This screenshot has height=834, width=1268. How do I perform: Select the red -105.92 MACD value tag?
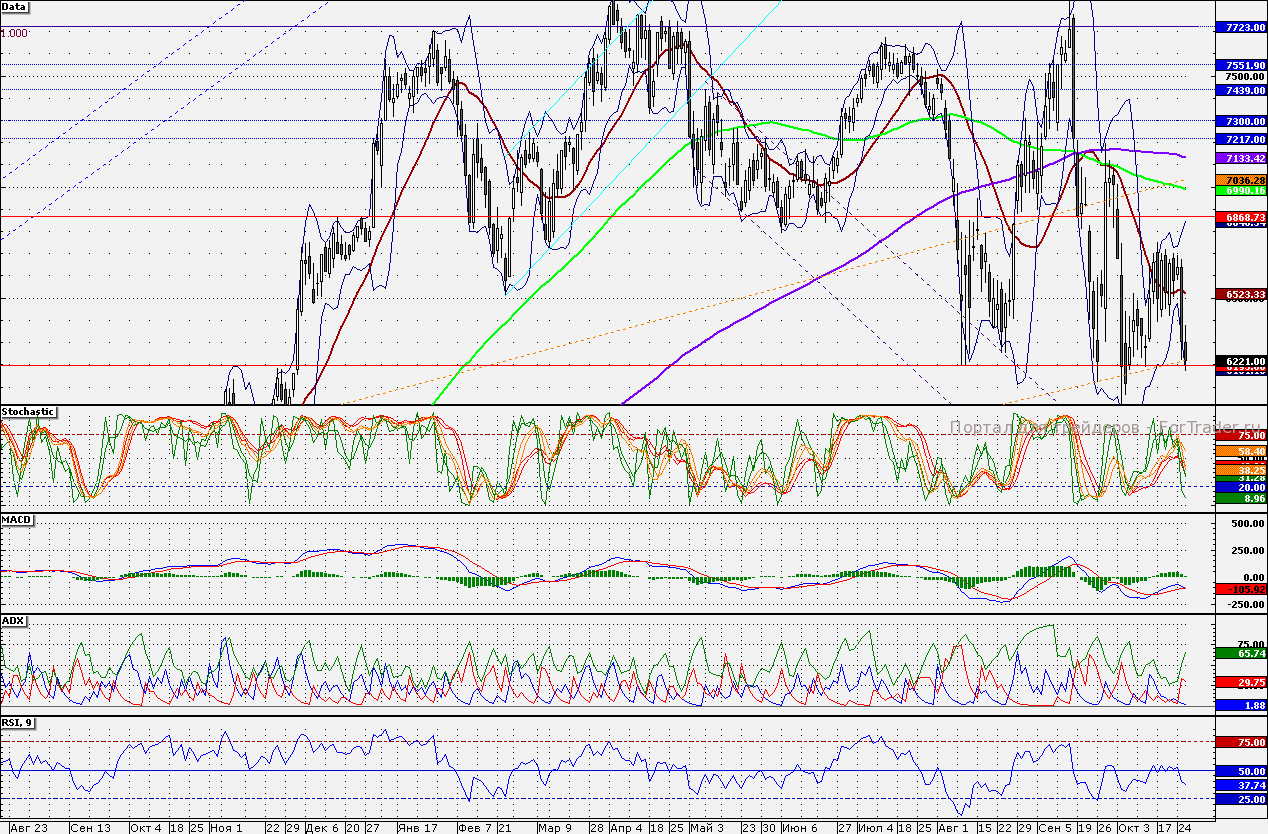1240,589
